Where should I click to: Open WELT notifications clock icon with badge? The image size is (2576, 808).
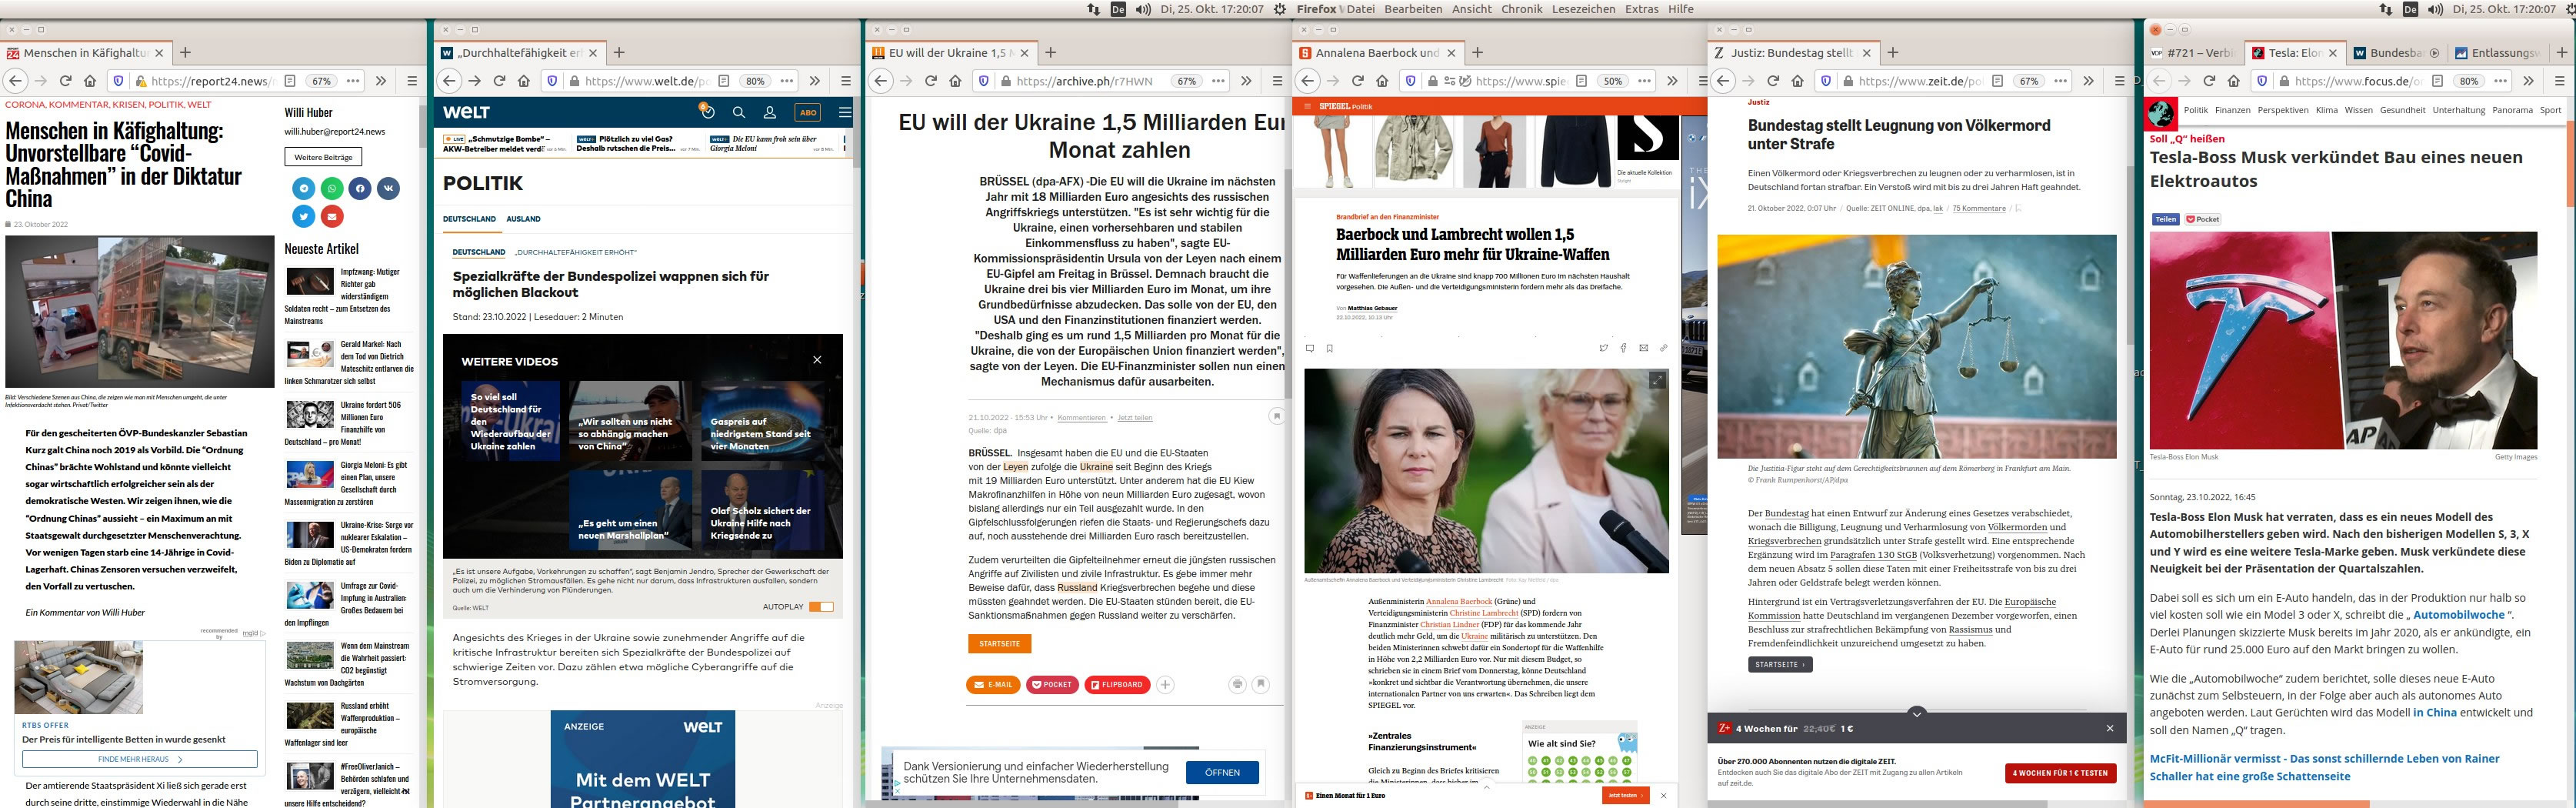[707, 112]
